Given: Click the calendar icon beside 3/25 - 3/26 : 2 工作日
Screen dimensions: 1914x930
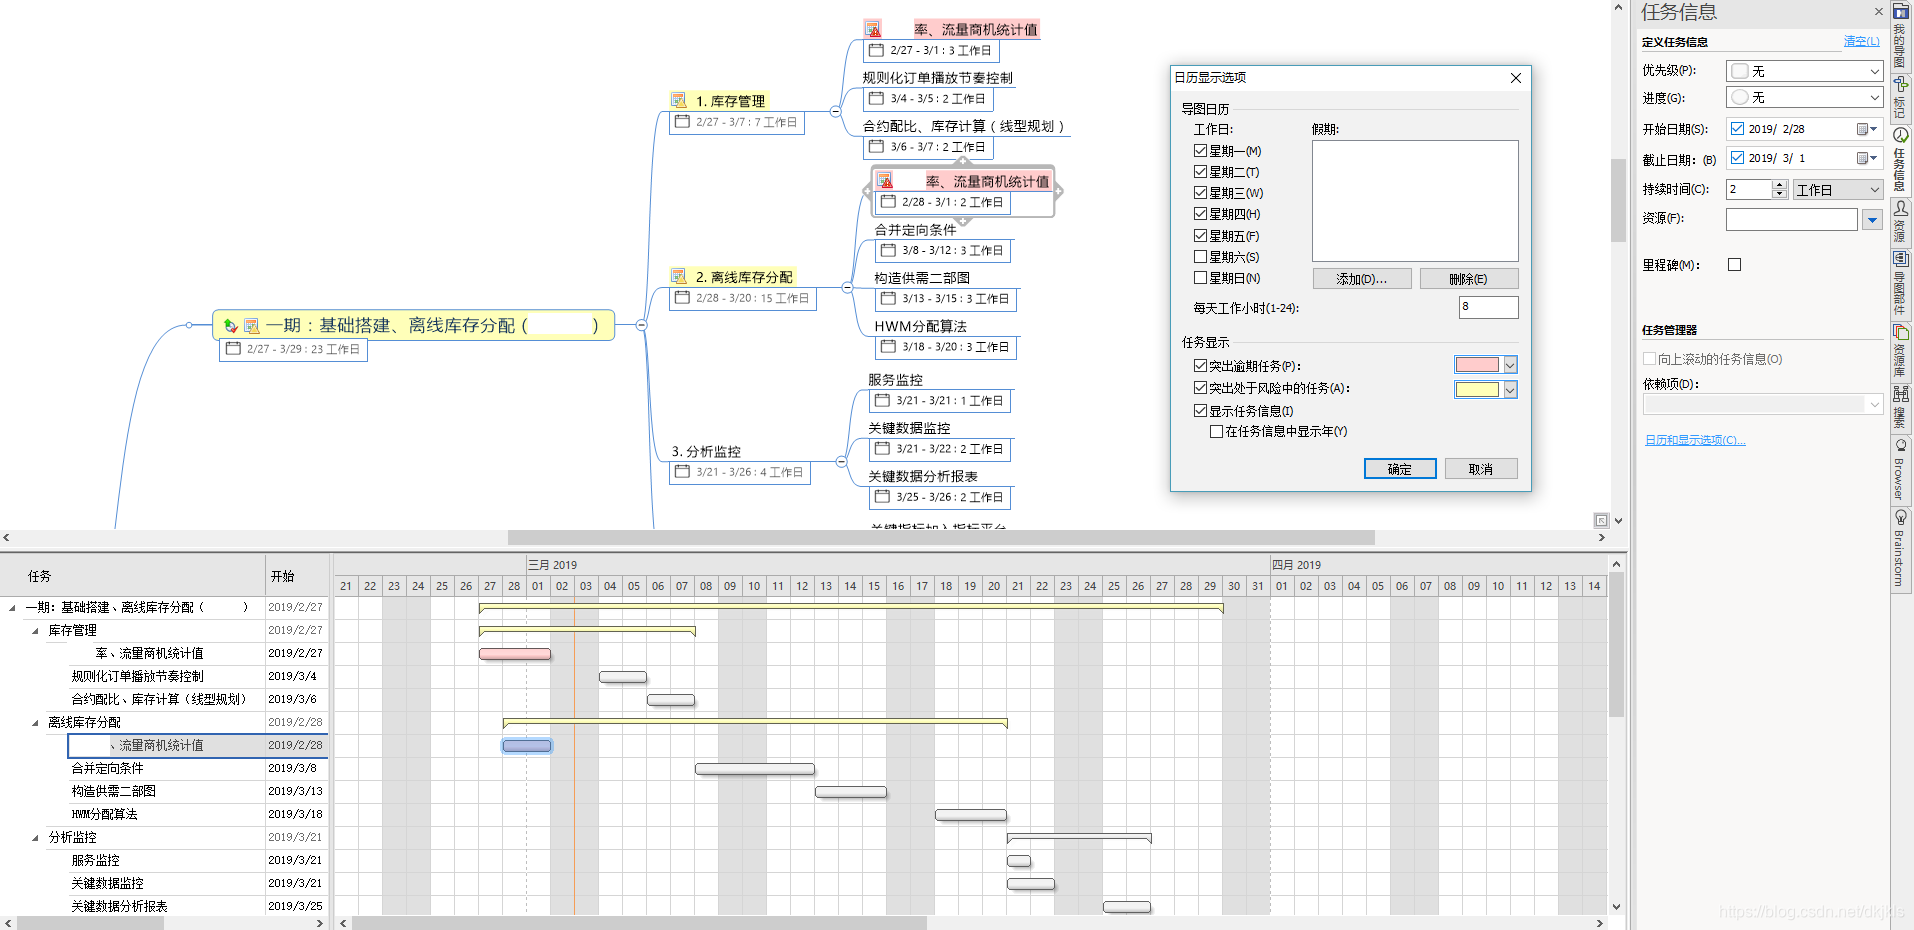Looking at the screenshot, I should (882, 496).
